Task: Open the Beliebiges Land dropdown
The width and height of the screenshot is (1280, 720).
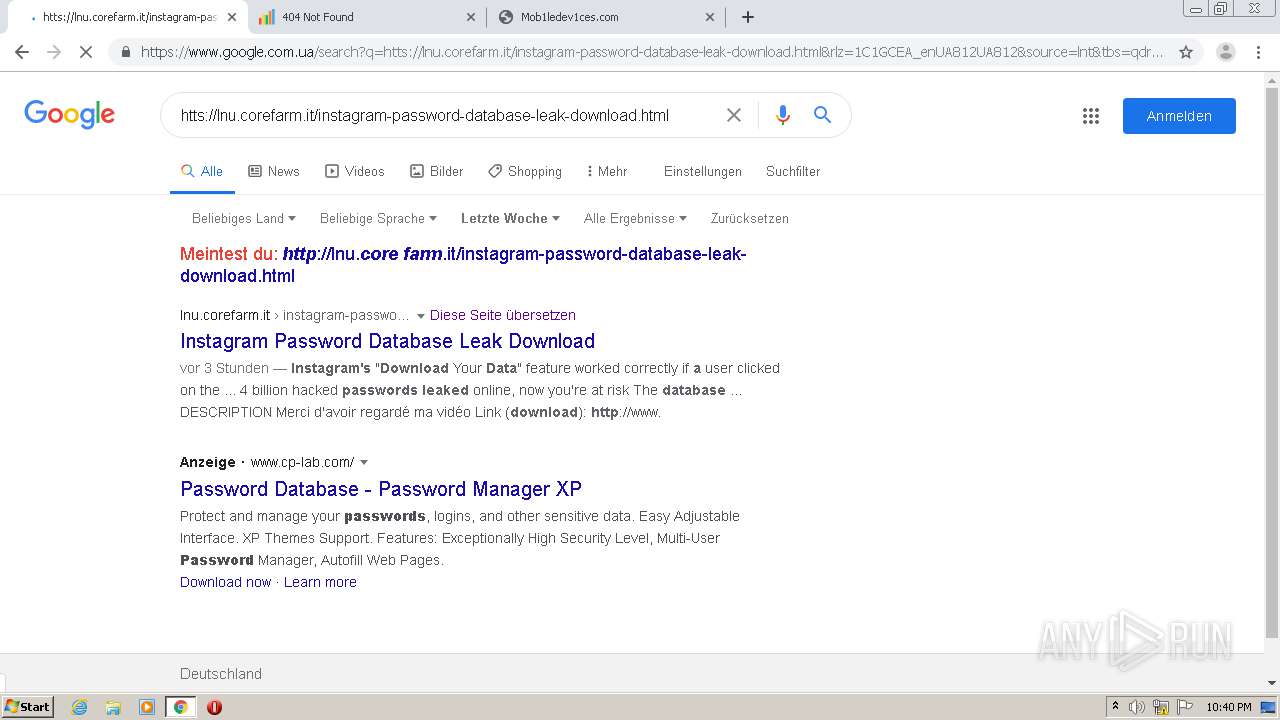Action: pos(244,218)
